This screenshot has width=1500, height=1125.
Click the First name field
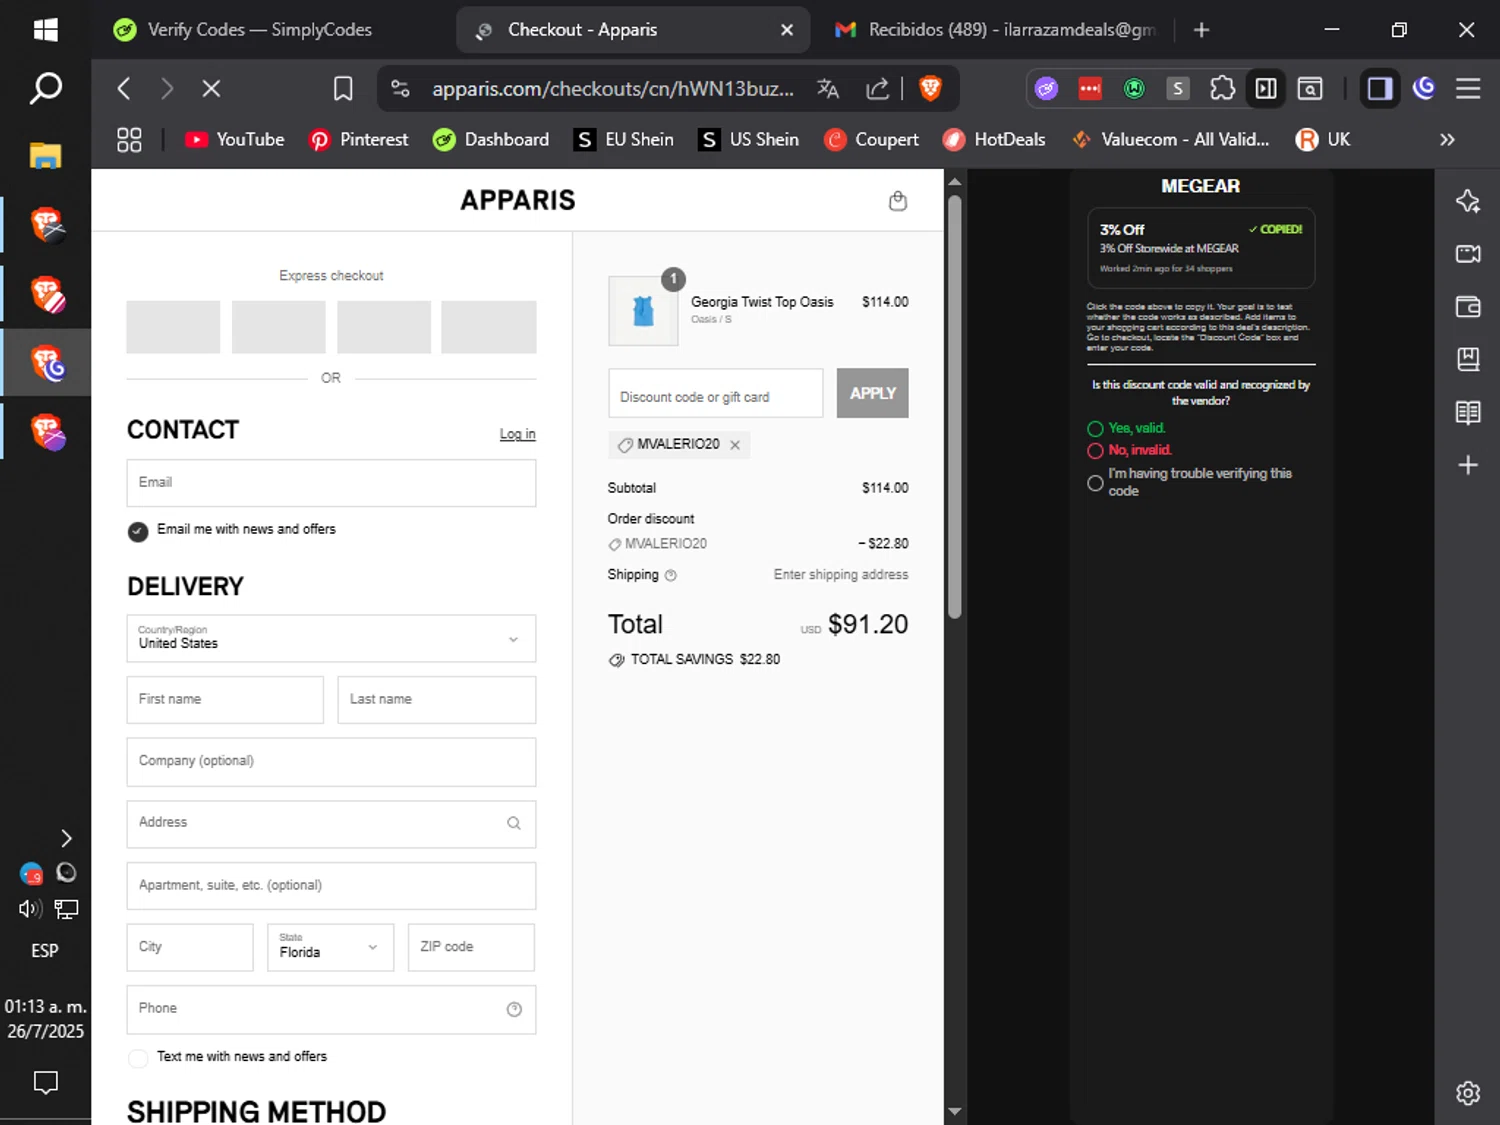tap(225, 700)
